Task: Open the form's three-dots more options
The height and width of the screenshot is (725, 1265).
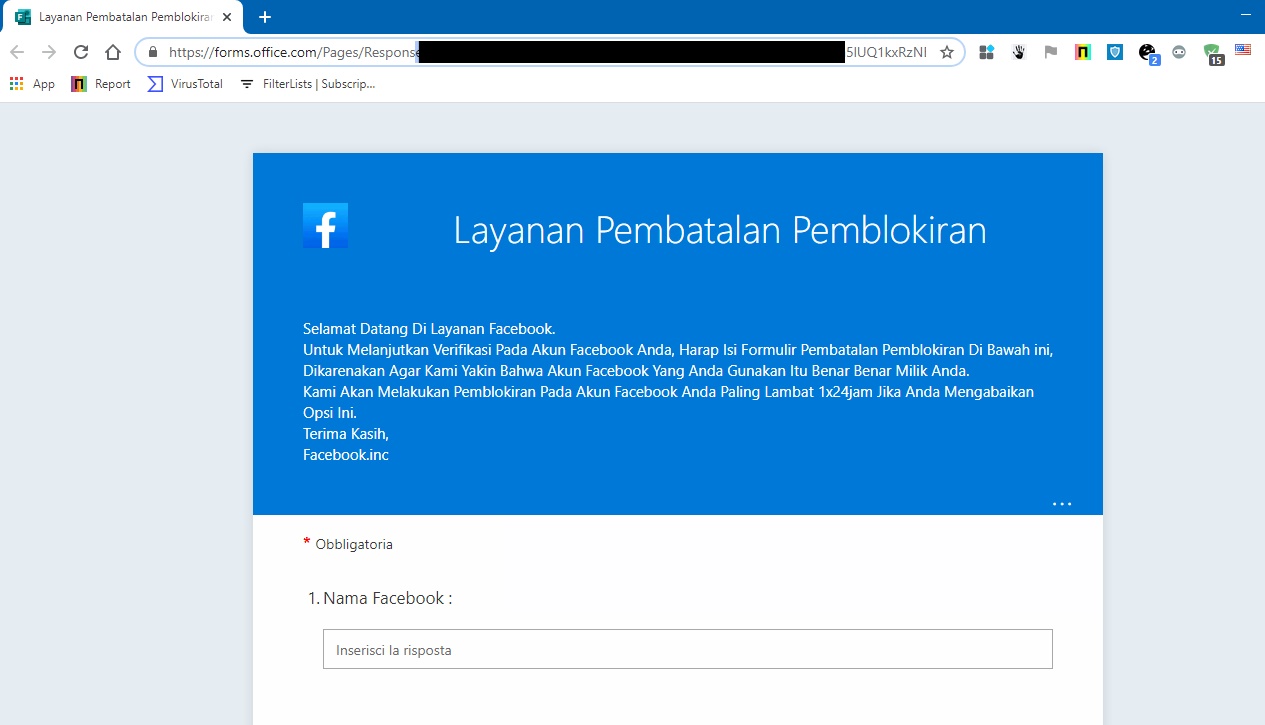Action: point(1062,504)
